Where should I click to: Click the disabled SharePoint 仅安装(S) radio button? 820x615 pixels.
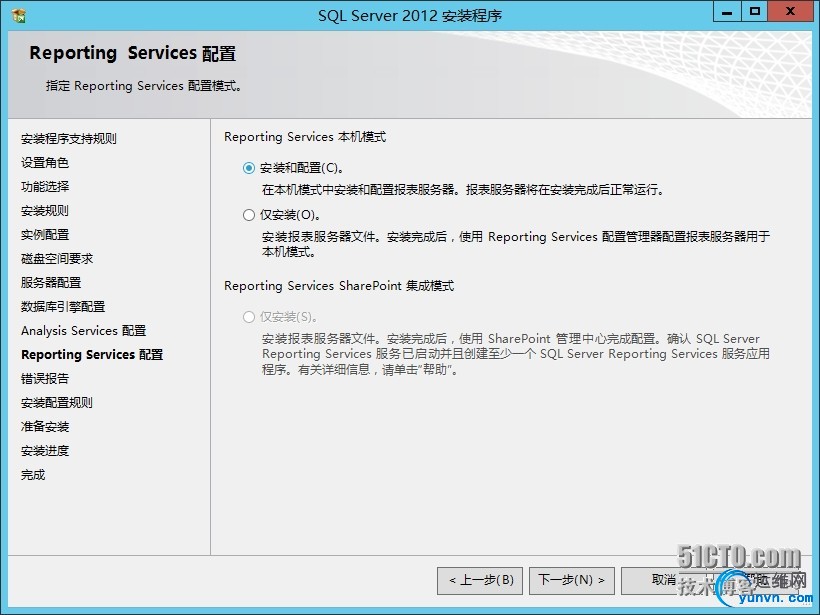pos(249,317)
